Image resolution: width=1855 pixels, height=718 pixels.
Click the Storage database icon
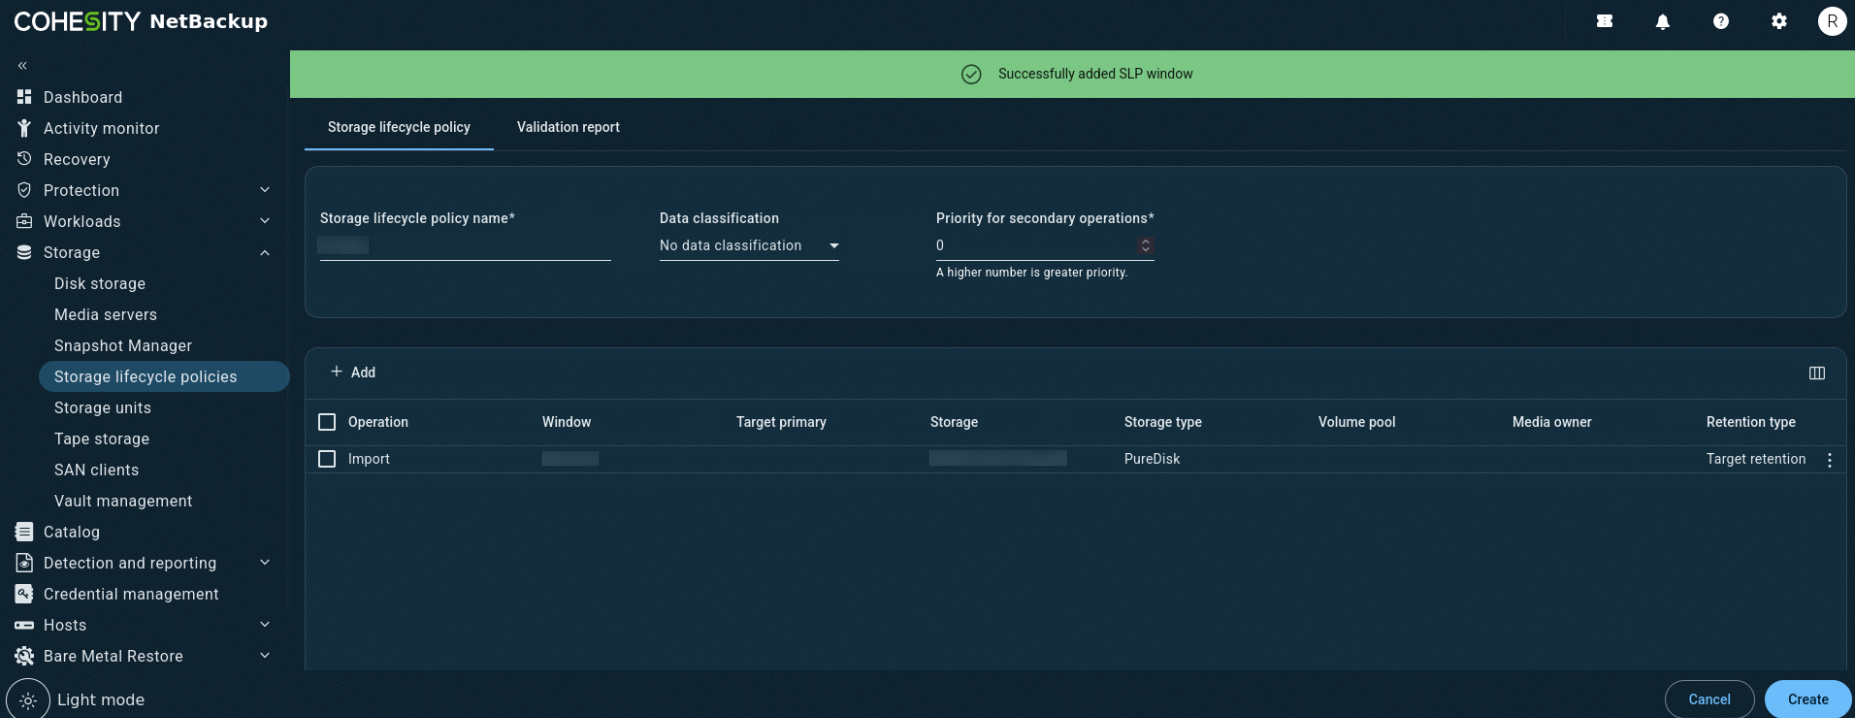24,252
